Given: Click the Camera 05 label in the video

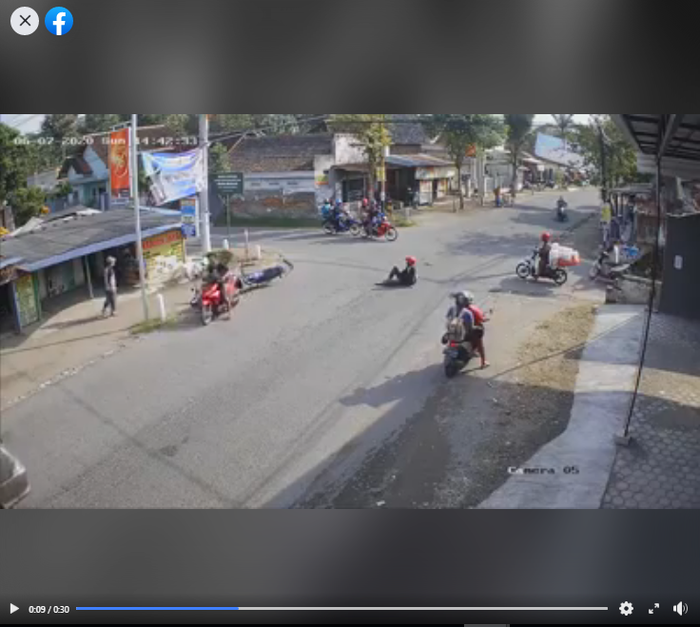Looking at the screenshot, I should coord(542,470).
